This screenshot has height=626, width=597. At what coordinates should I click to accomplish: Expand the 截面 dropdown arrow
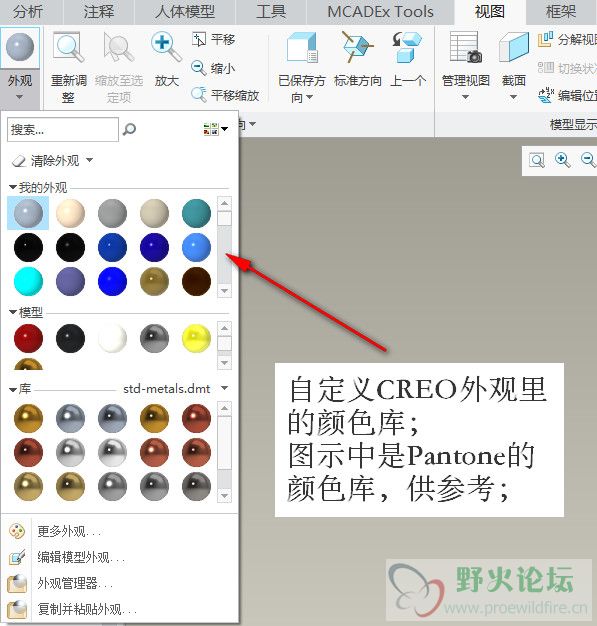(x=514, y=97)
